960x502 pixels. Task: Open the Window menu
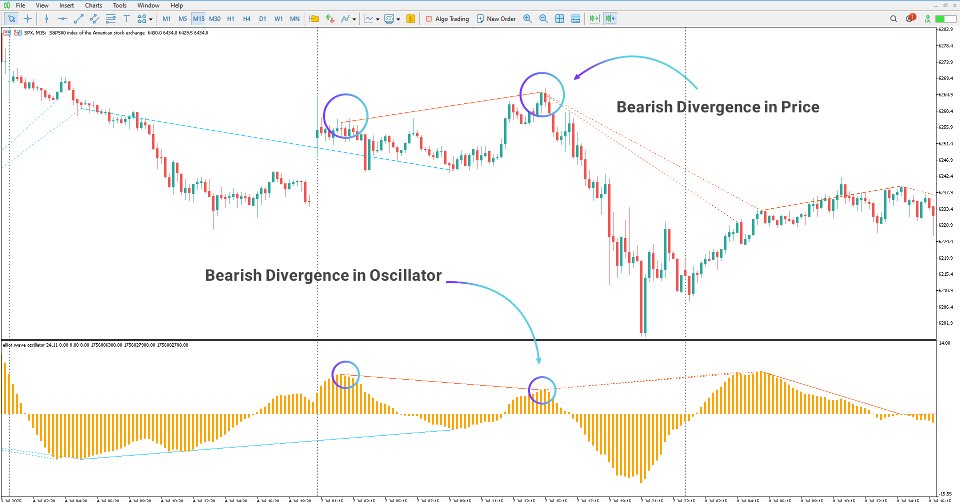pos(148,6)
